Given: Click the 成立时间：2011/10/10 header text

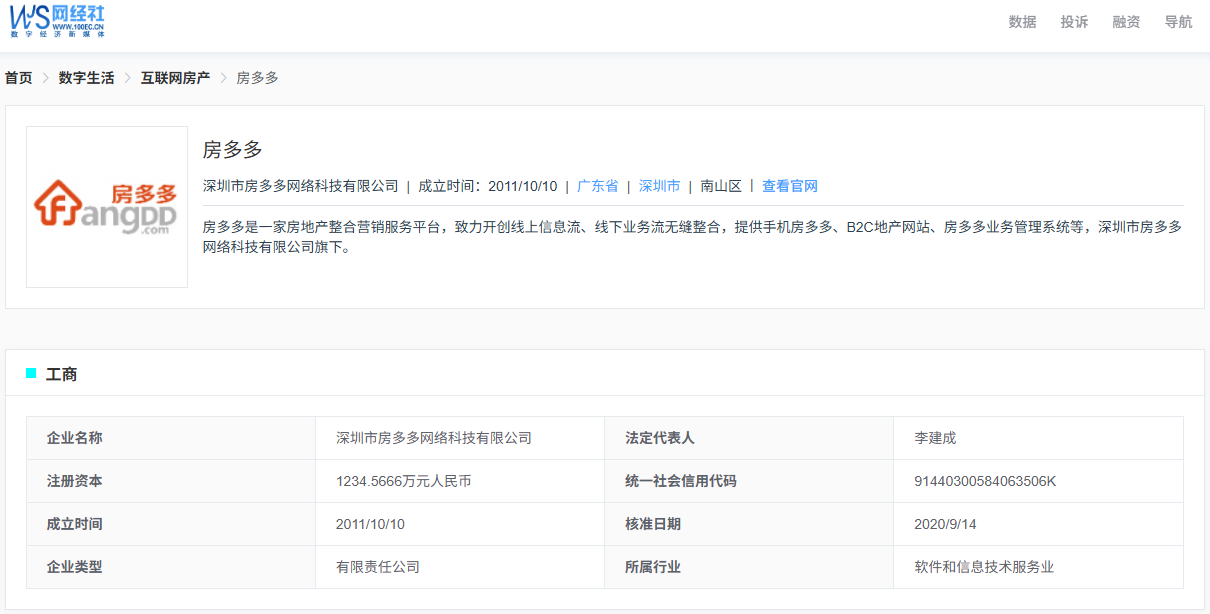Looking at the screenshot, I should (x=487, y=186).
